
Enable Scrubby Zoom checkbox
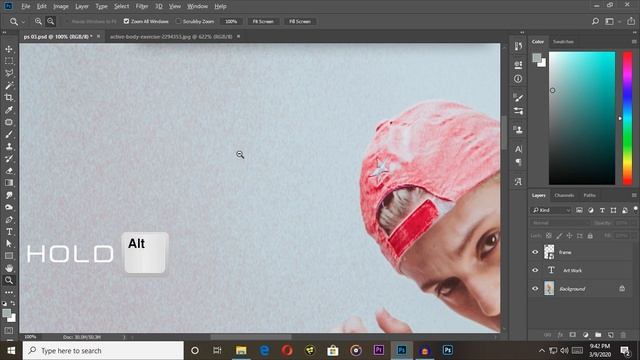pos(178,21)
